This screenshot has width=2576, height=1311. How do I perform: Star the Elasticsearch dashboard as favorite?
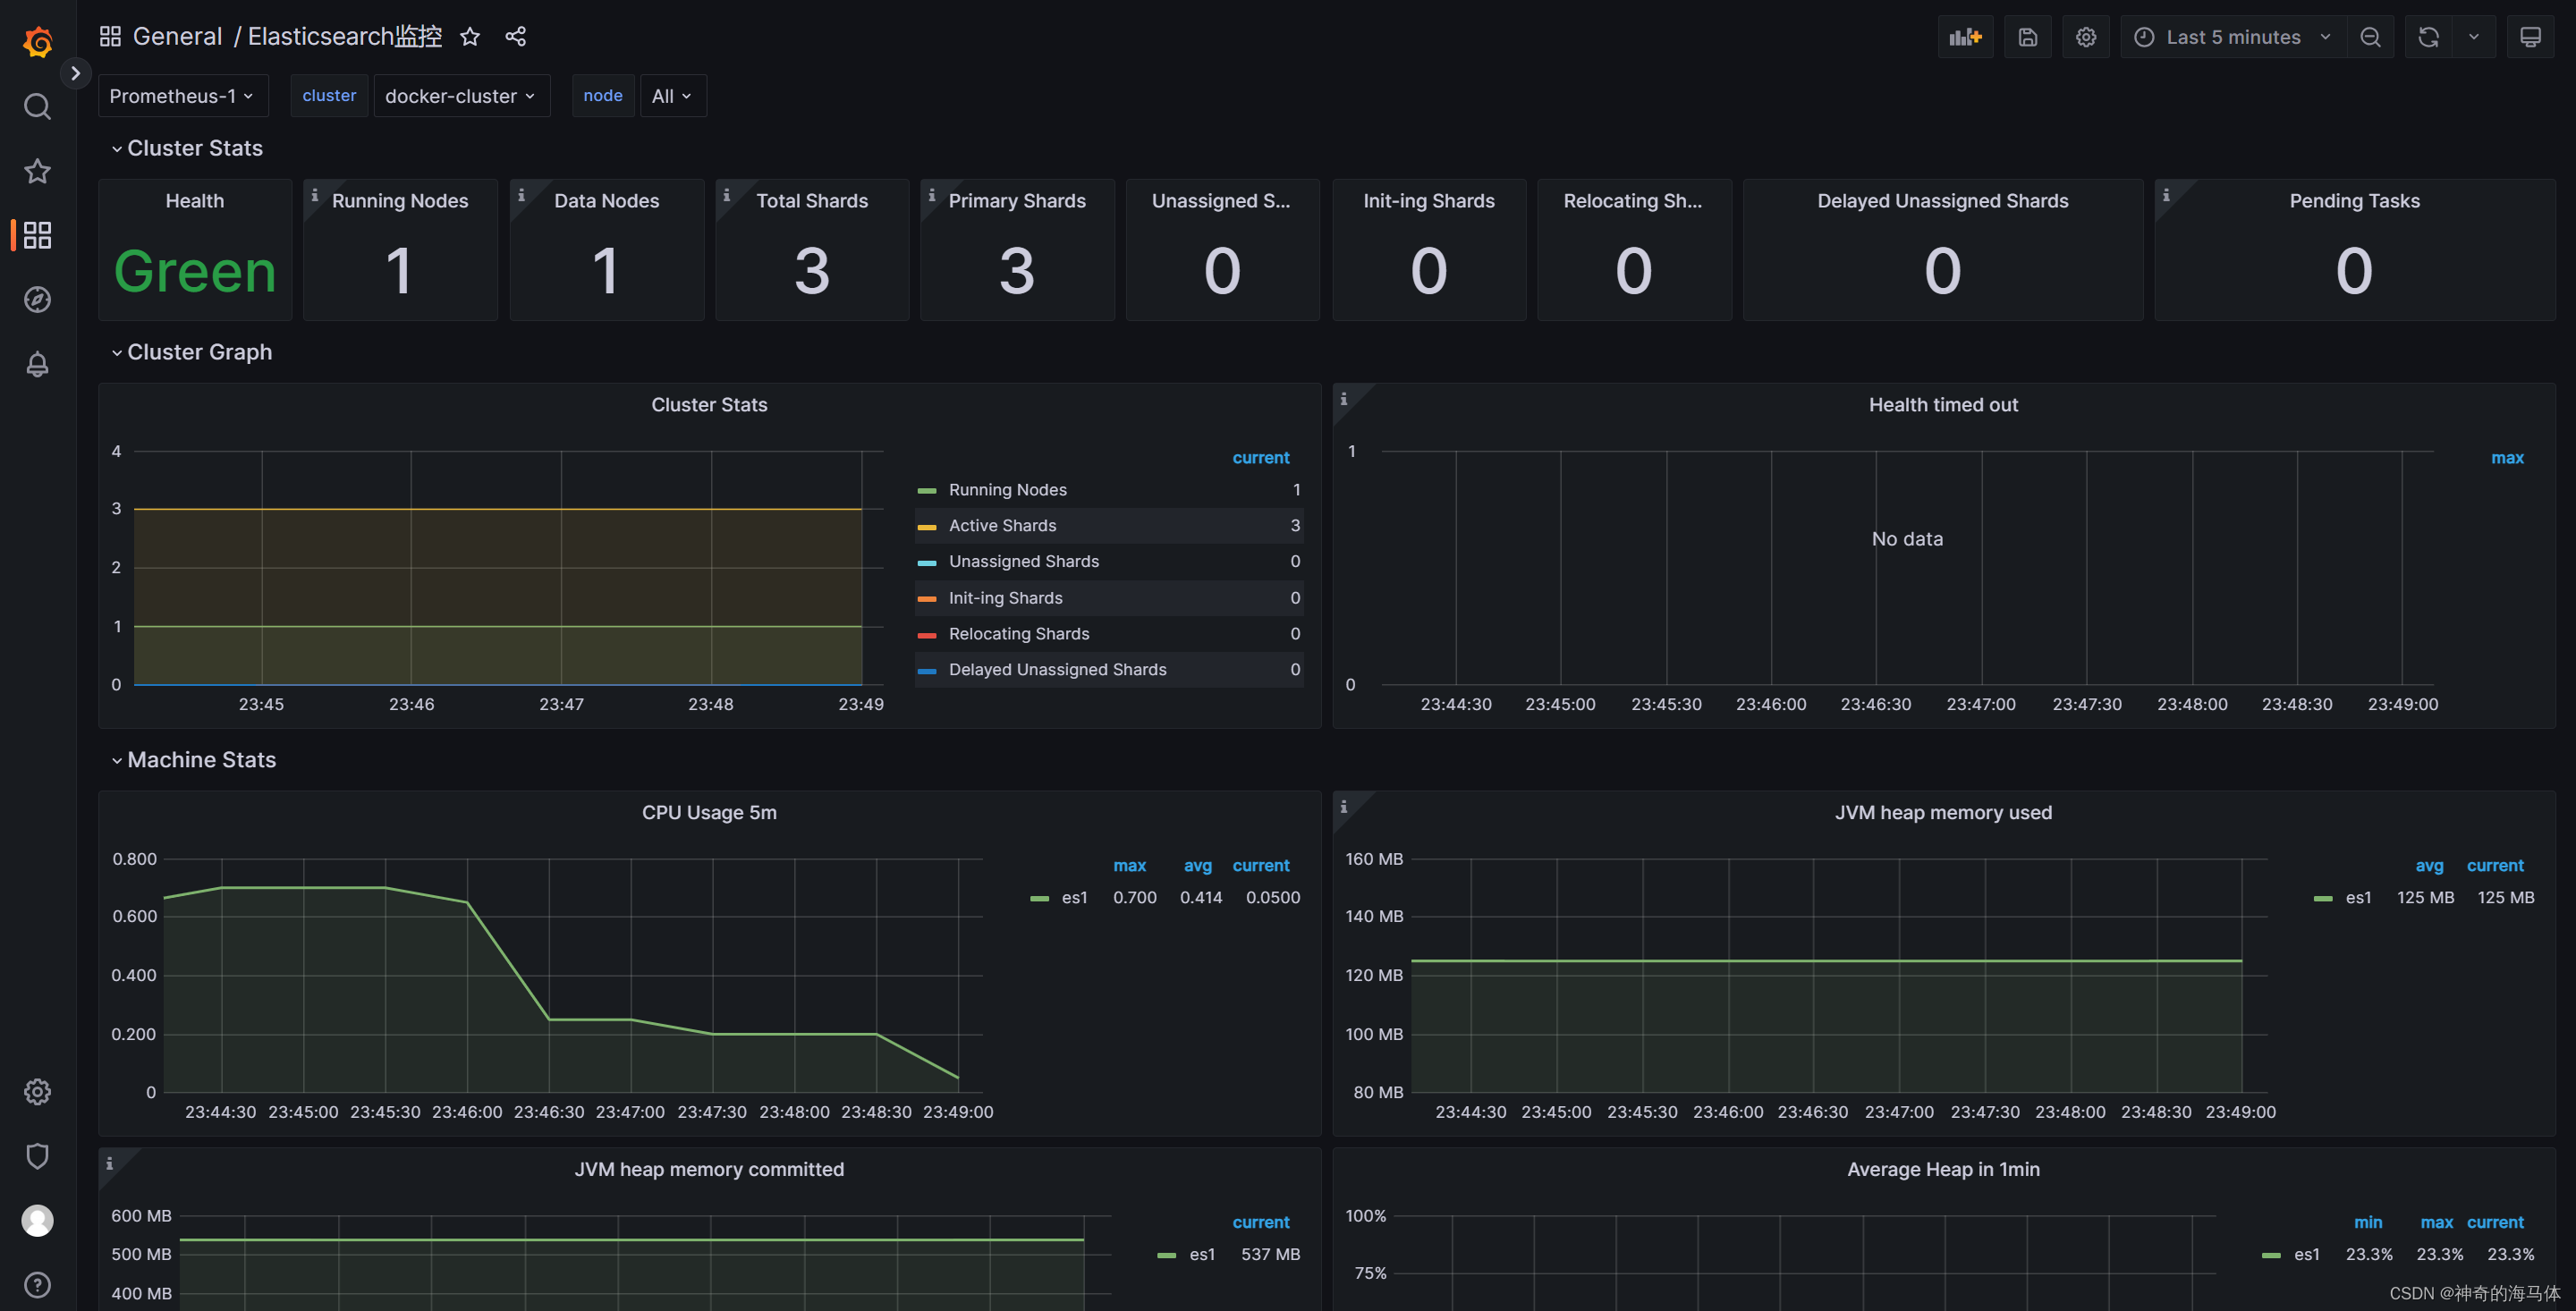click(x=470, y=37)
